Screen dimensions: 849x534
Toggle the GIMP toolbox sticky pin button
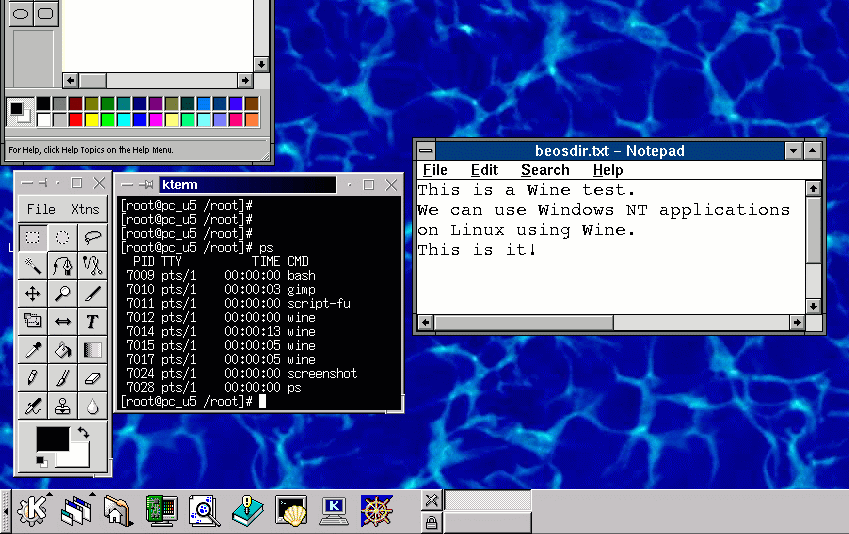[43, 183]
